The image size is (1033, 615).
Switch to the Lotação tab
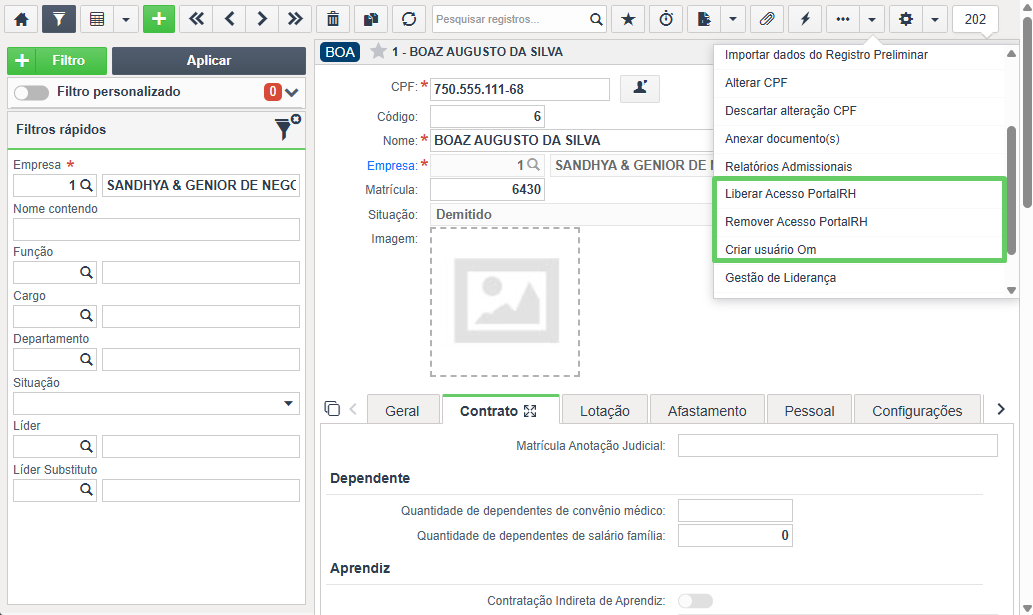point(604,411)
